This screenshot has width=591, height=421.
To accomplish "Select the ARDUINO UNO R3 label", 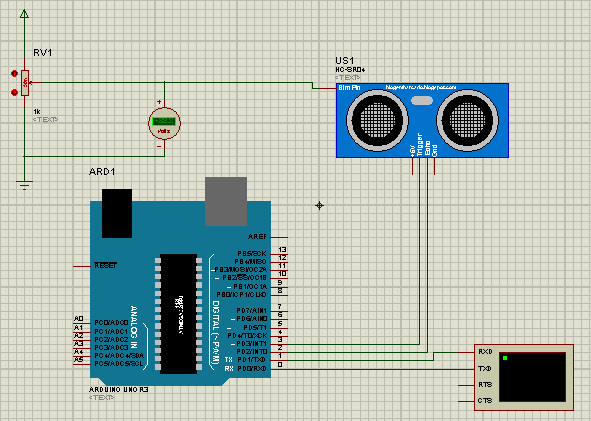I will click(119, 389).
